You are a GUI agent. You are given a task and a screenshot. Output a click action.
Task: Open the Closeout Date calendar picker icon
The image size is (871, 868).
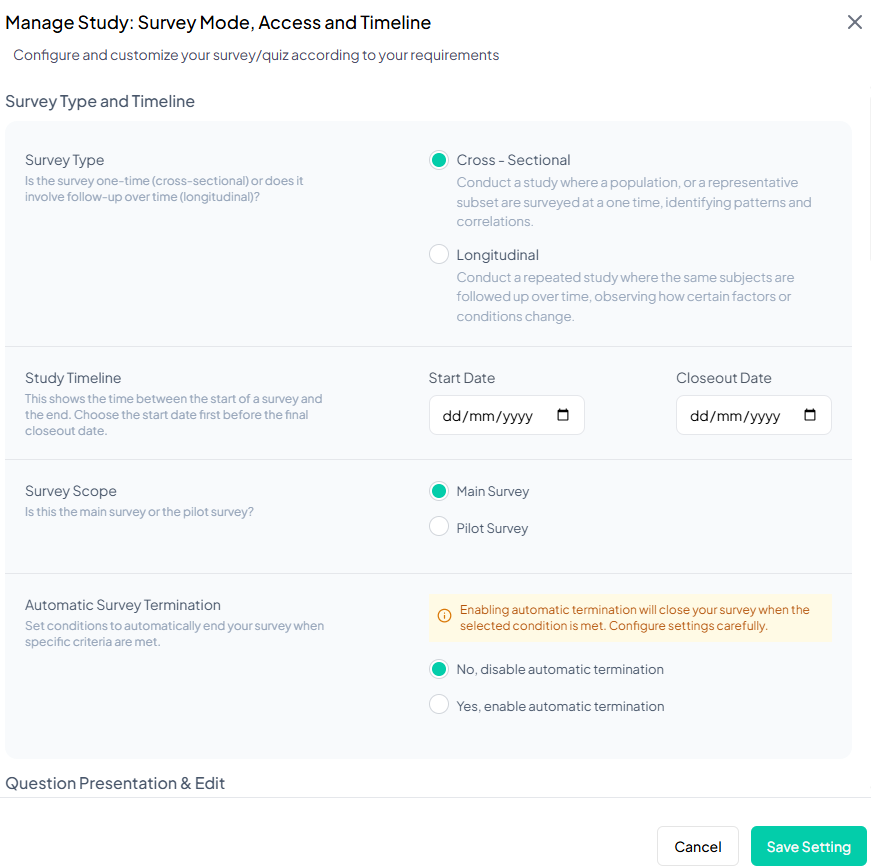point(810,415)
